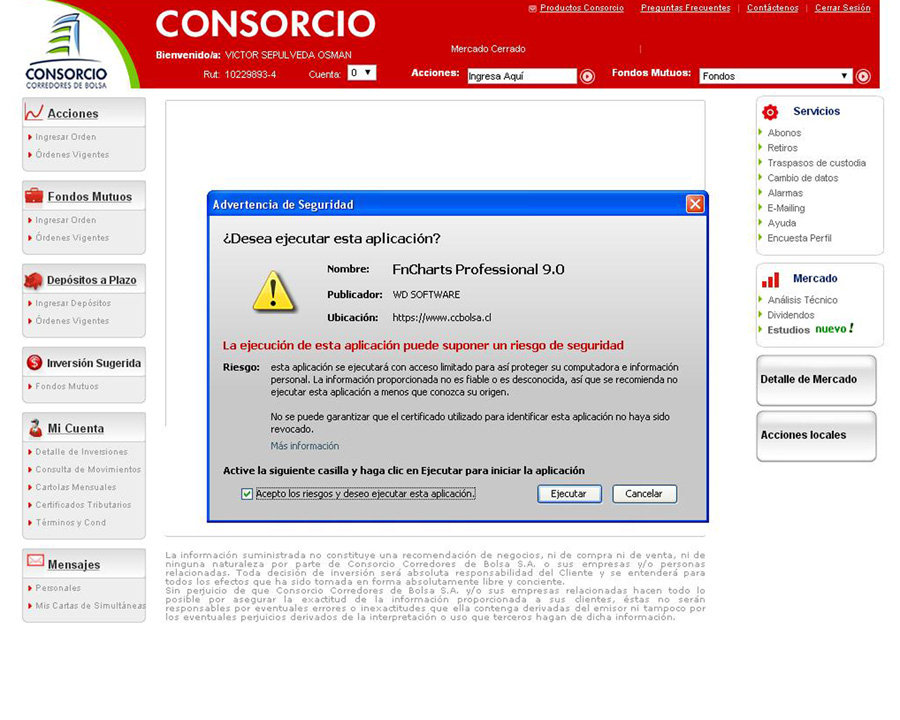Screen dimensions: 900x720
Task: Open Detalle de Inversiones
Action: click(82, 452)
